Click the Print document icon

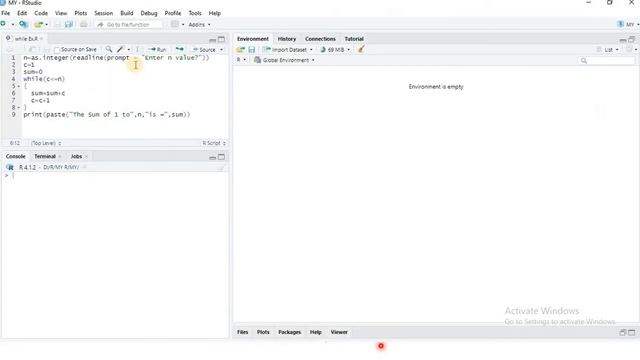pos(83,24)
